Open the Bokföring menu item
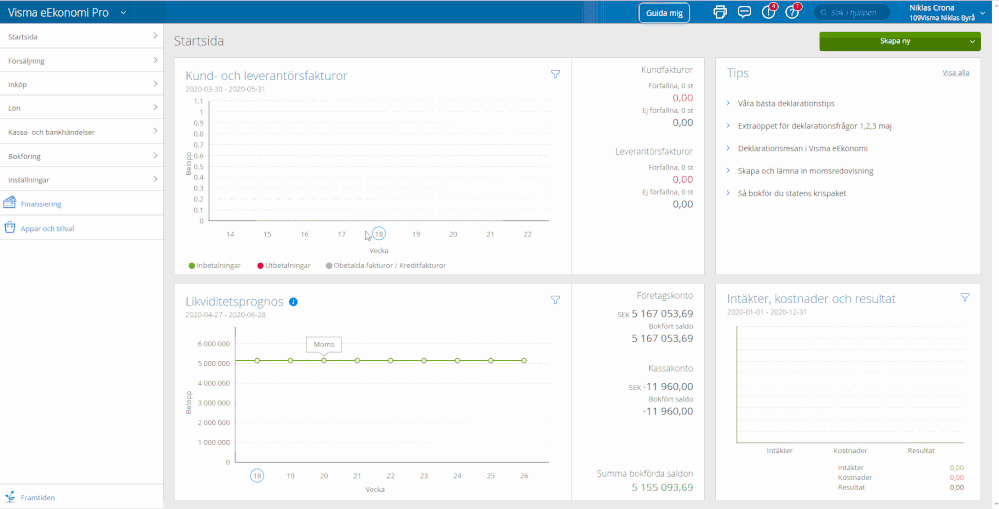 tap(81, 156)
